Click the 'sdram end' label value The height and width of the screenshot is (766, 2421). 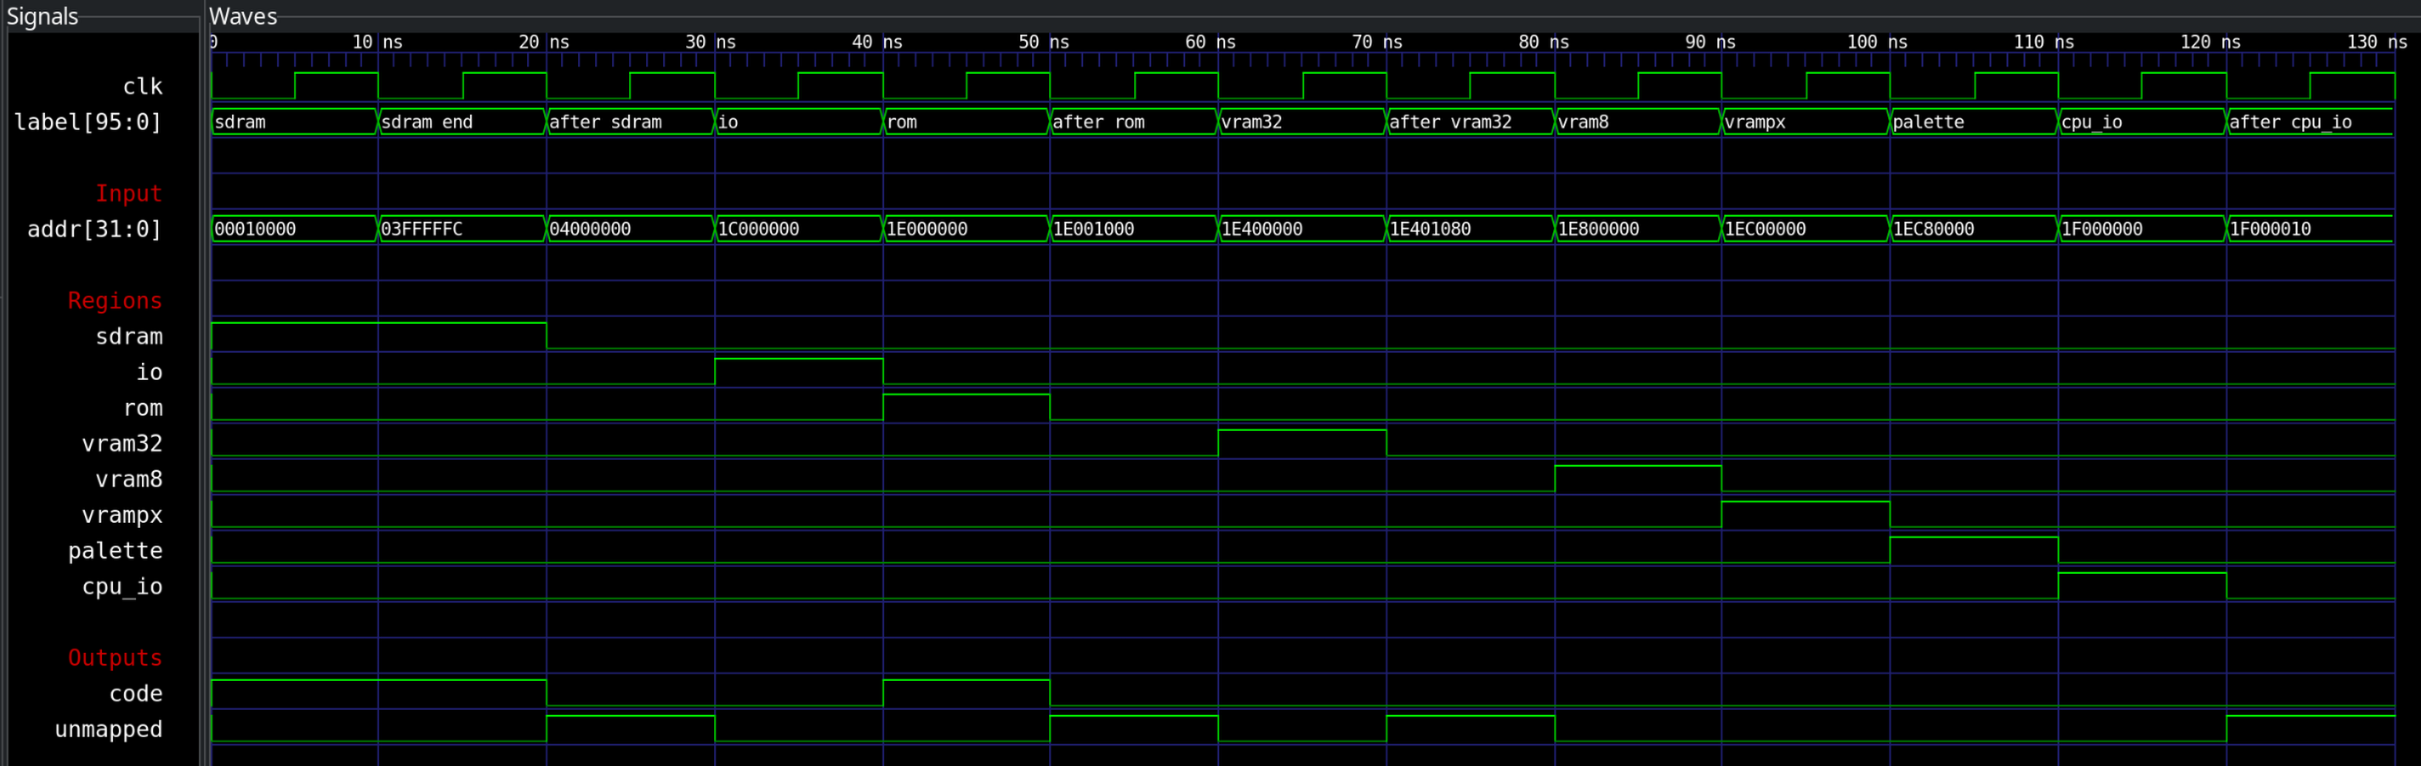(x=427, y=122)
